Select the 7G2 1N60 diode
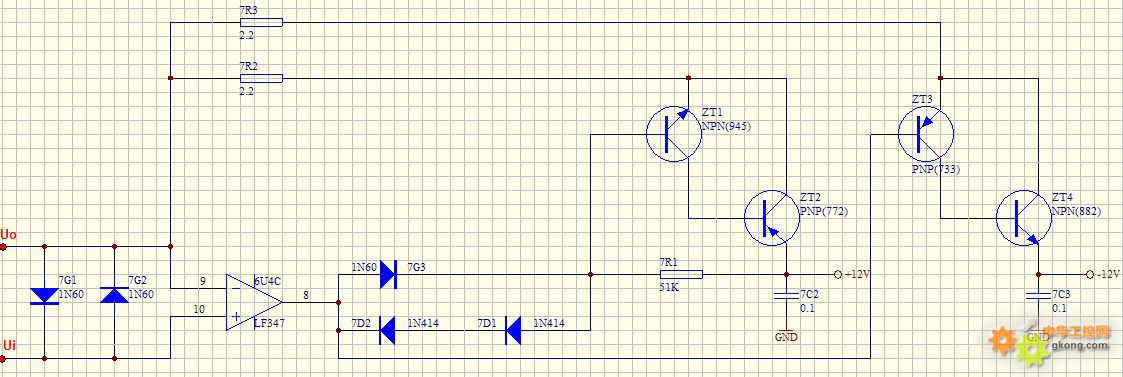The width and height of the screenshot is (1123, 377). [115, 295]
